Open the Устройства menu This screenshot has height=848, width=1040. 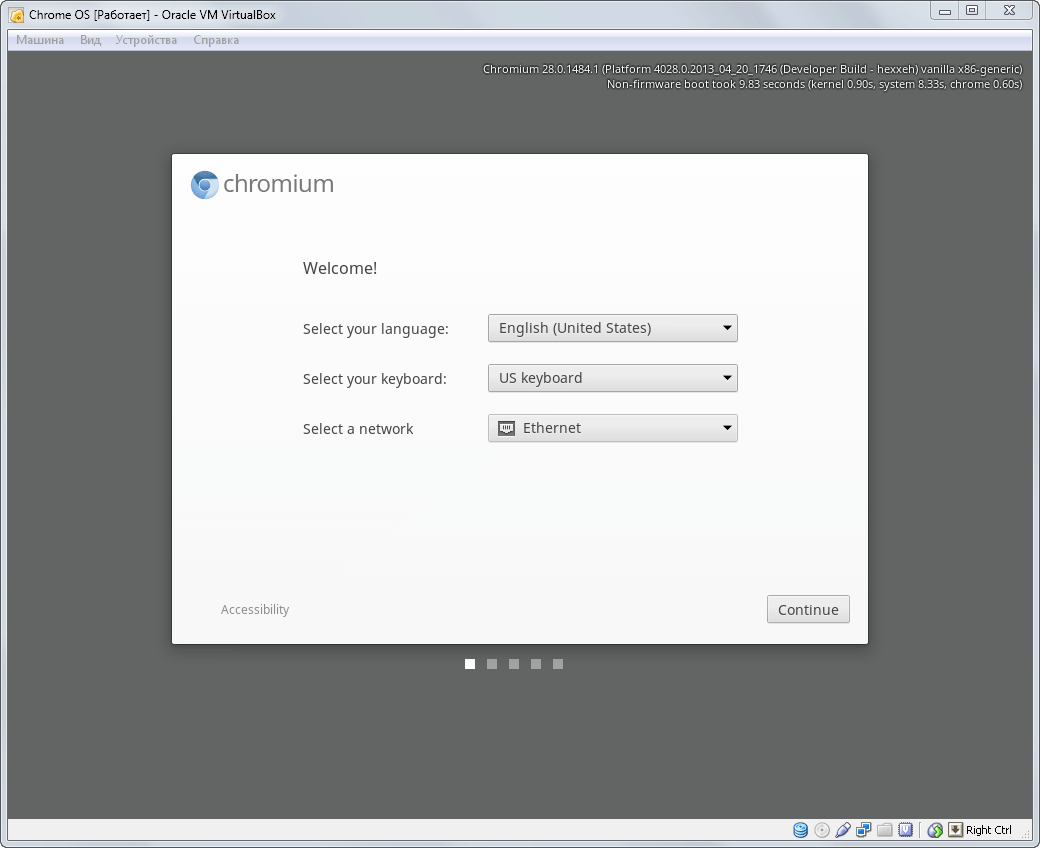pyautogui.click(x=146, y=40)
